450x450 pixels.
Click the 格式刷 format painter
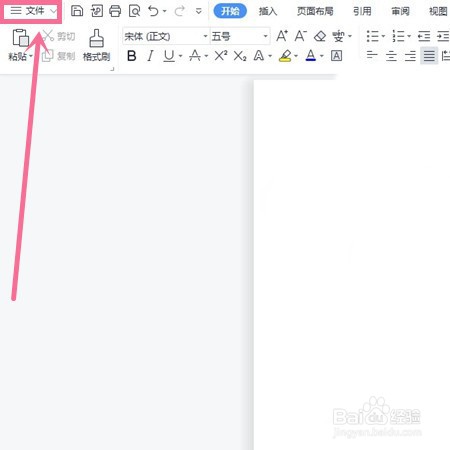coord(96,45)
